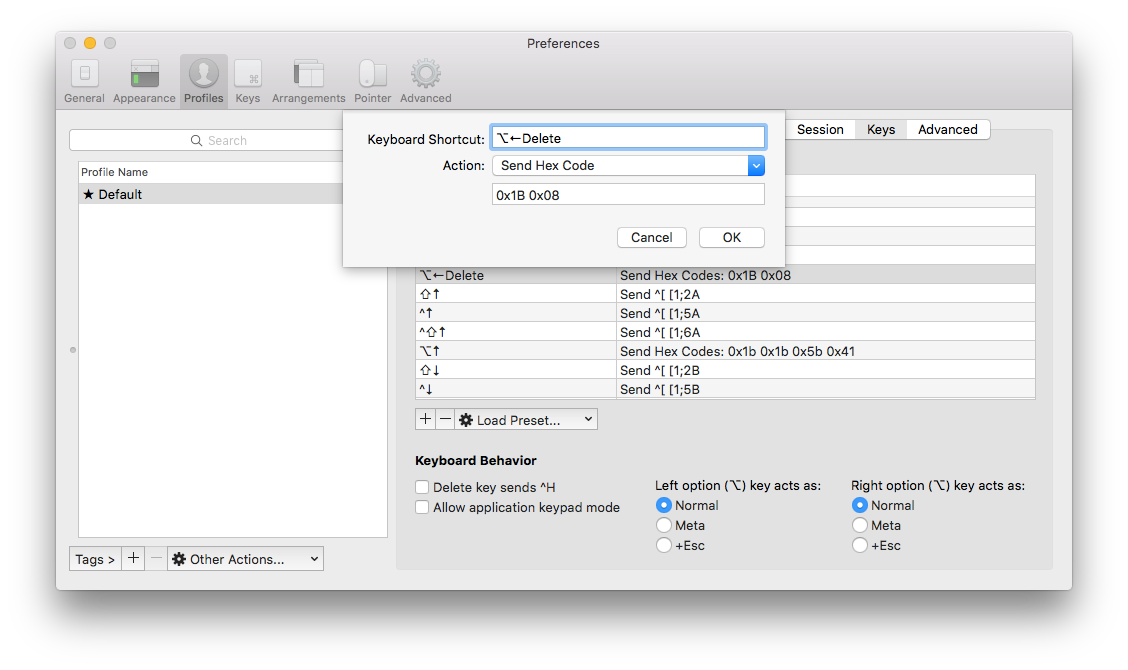Select the ⌥←Delete mapping row
Image resolution: width=1128 pixels, height=670 pixels.
[725, 275]
